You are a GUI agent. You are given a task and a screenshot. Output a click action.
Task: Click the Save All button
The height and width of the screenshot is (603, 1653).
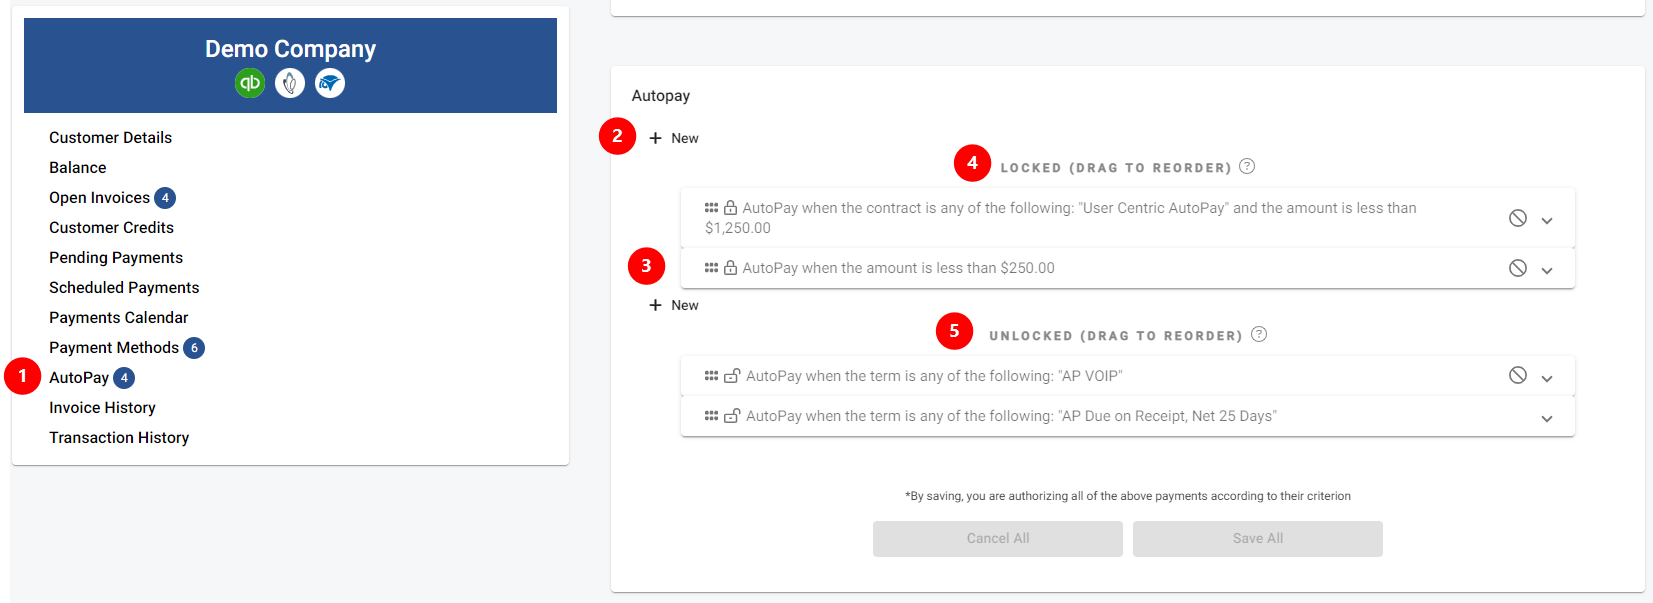pyautogui.click(x=1257, y=538)
